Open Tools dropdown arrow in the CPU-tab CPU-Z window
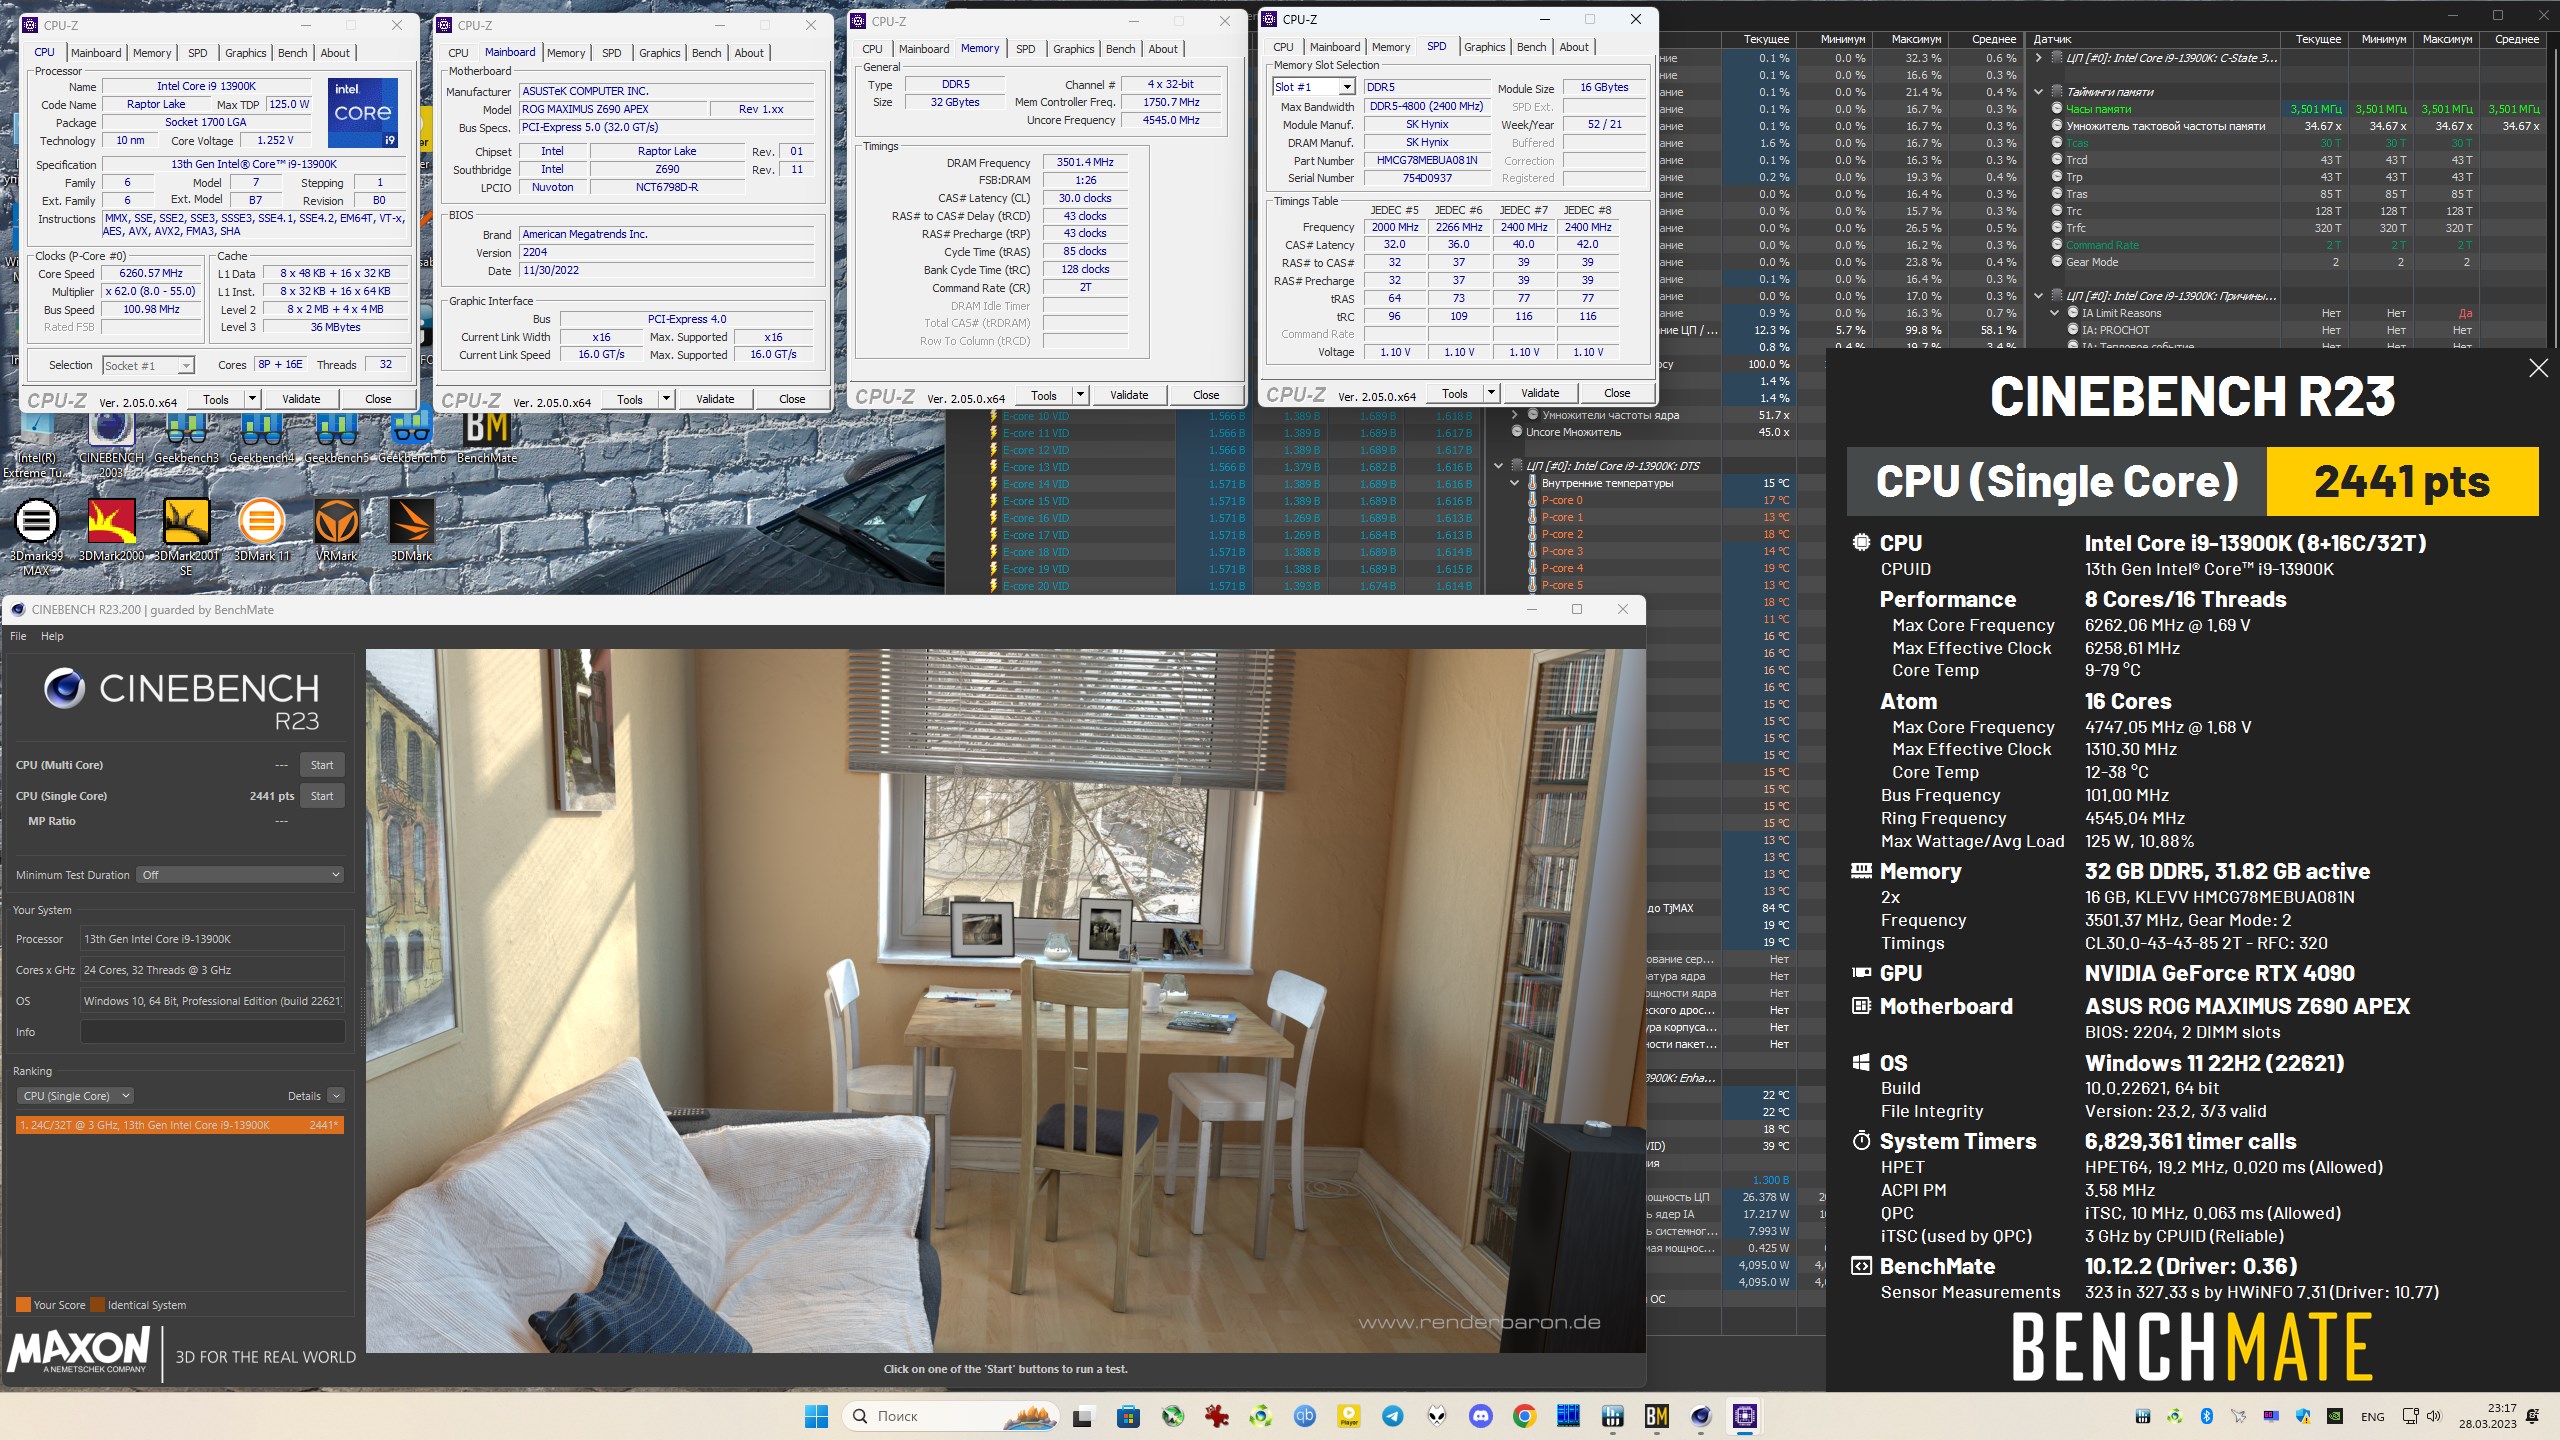The height and width of the screenshot is (1440, 2560). click(x=252, y=399)
